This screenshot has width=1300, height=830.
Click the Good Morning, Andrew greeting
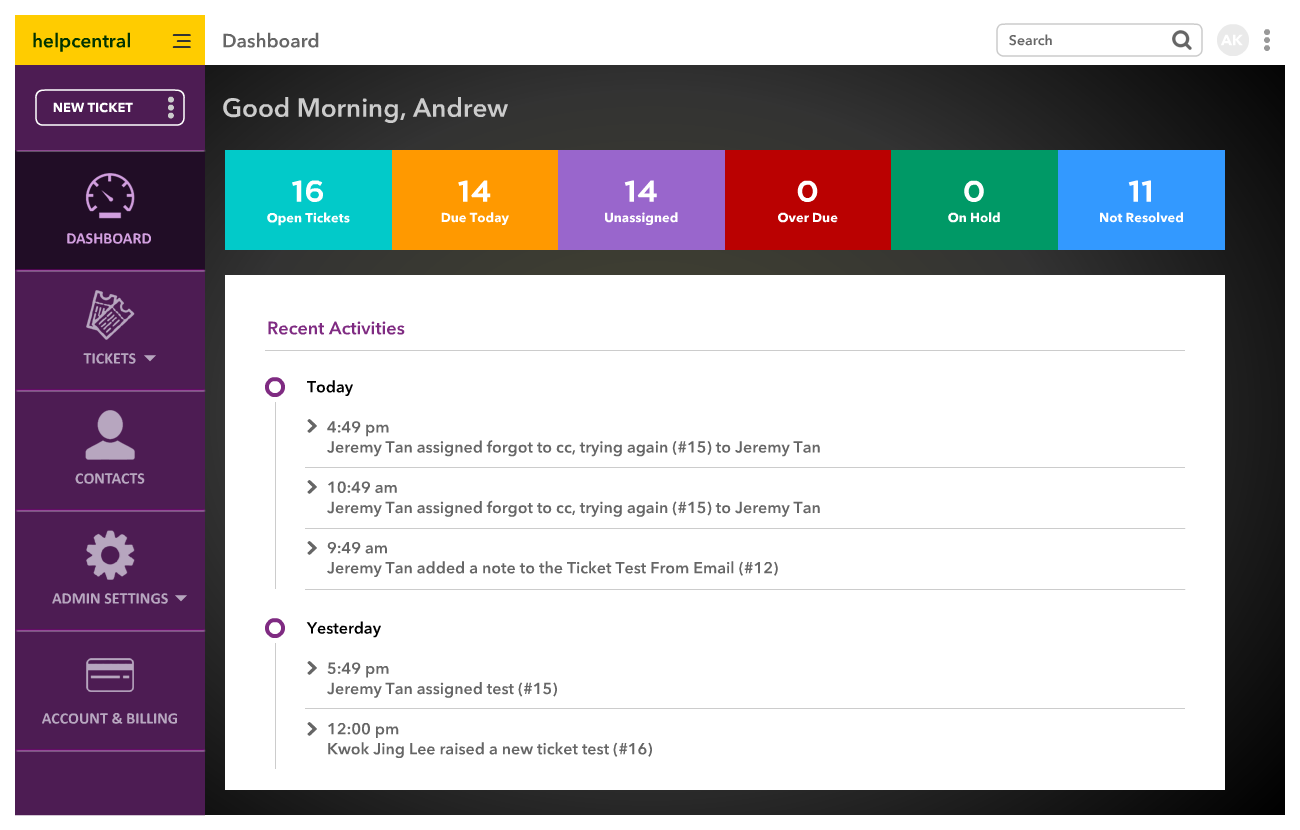(x=365, y=108)
